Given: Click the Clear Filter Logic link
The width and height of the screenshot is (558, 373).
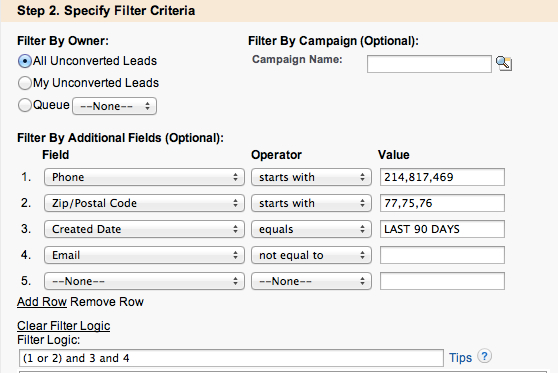Looking at the screenshot, I should pyautogui.click(x=64, y=326).
